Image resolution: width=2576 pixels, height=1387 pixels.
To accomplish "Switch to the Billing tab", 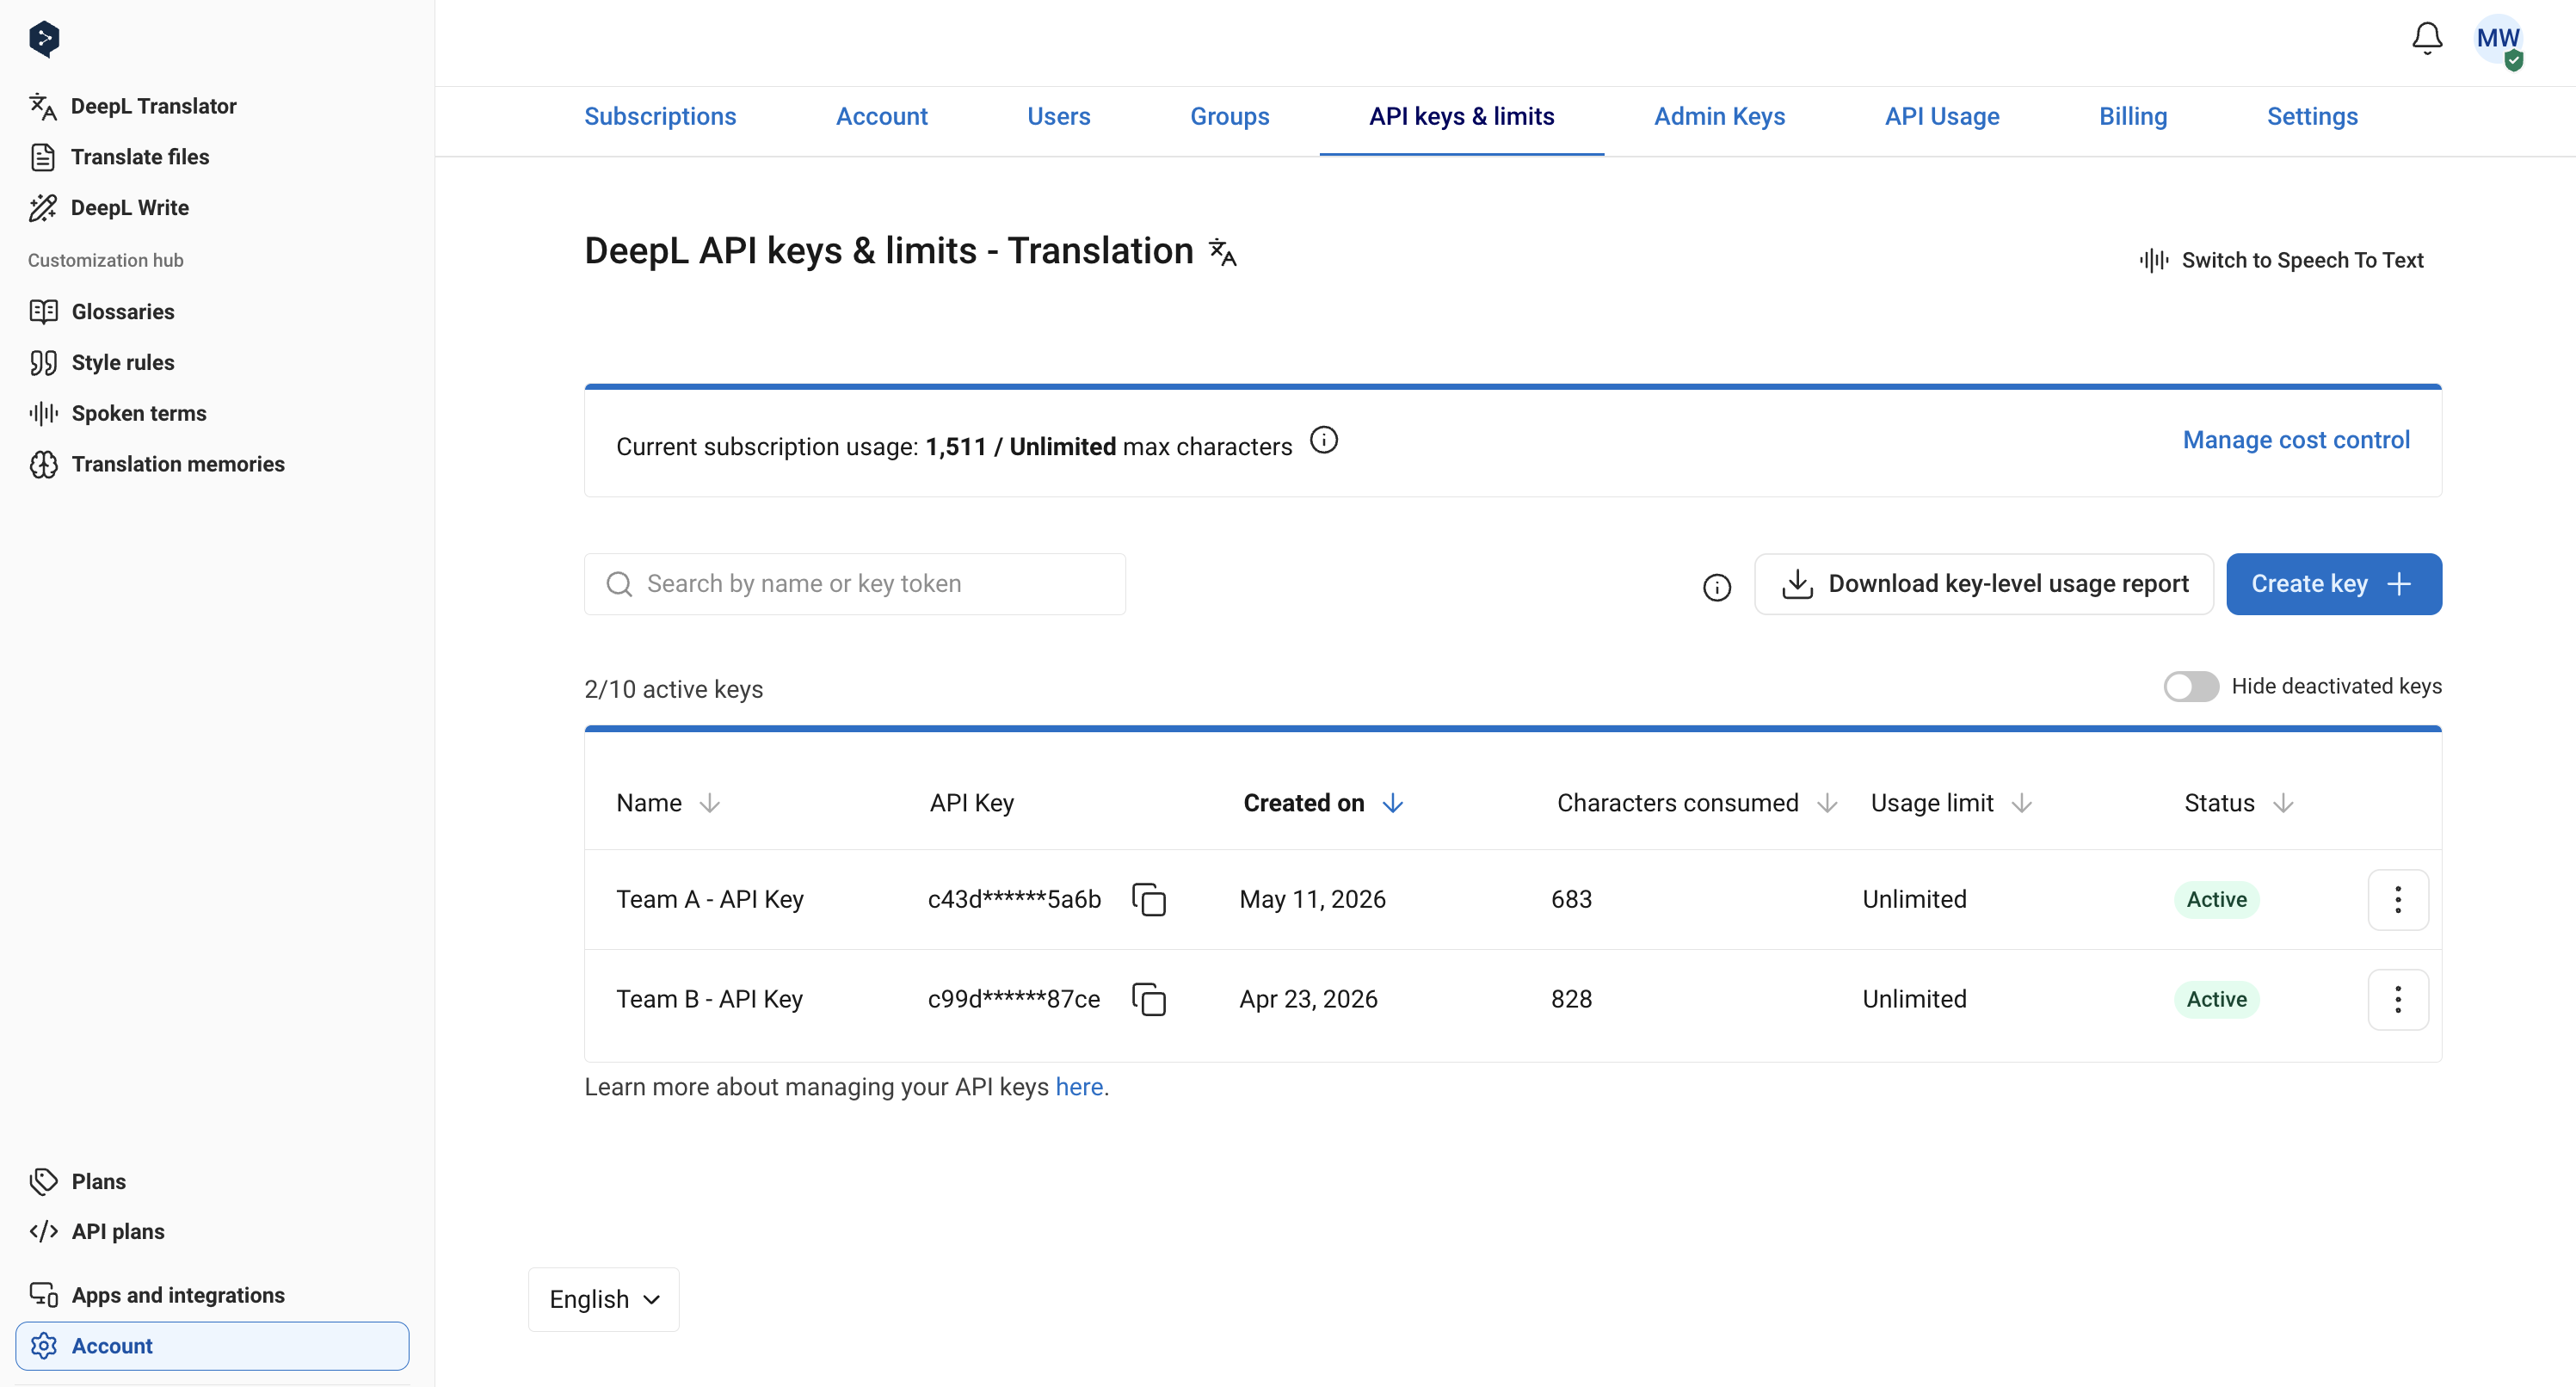I will tap(2133, 117).
